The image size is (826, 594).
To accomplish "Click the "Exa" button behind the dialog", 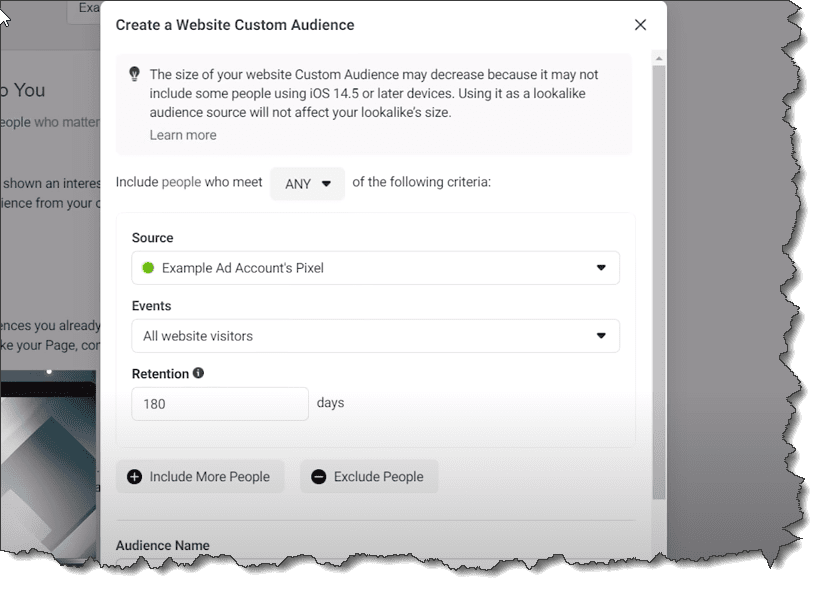I will 84,9.
